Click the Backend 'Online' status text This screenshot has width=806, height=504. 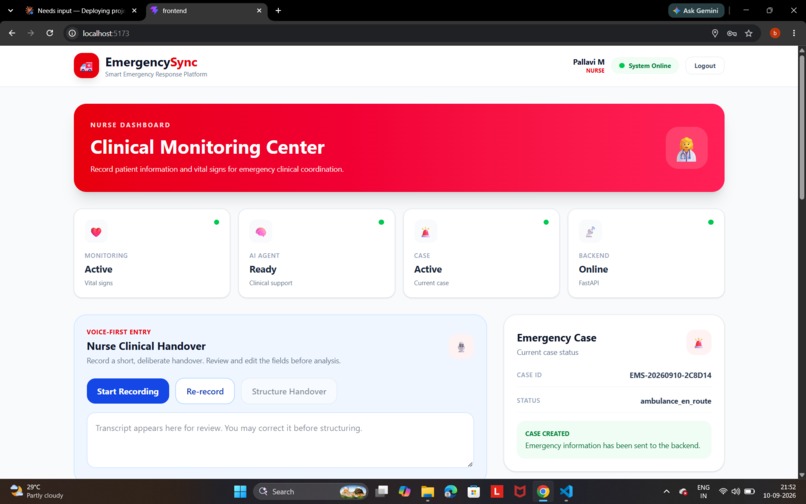(x=593, y=269)
